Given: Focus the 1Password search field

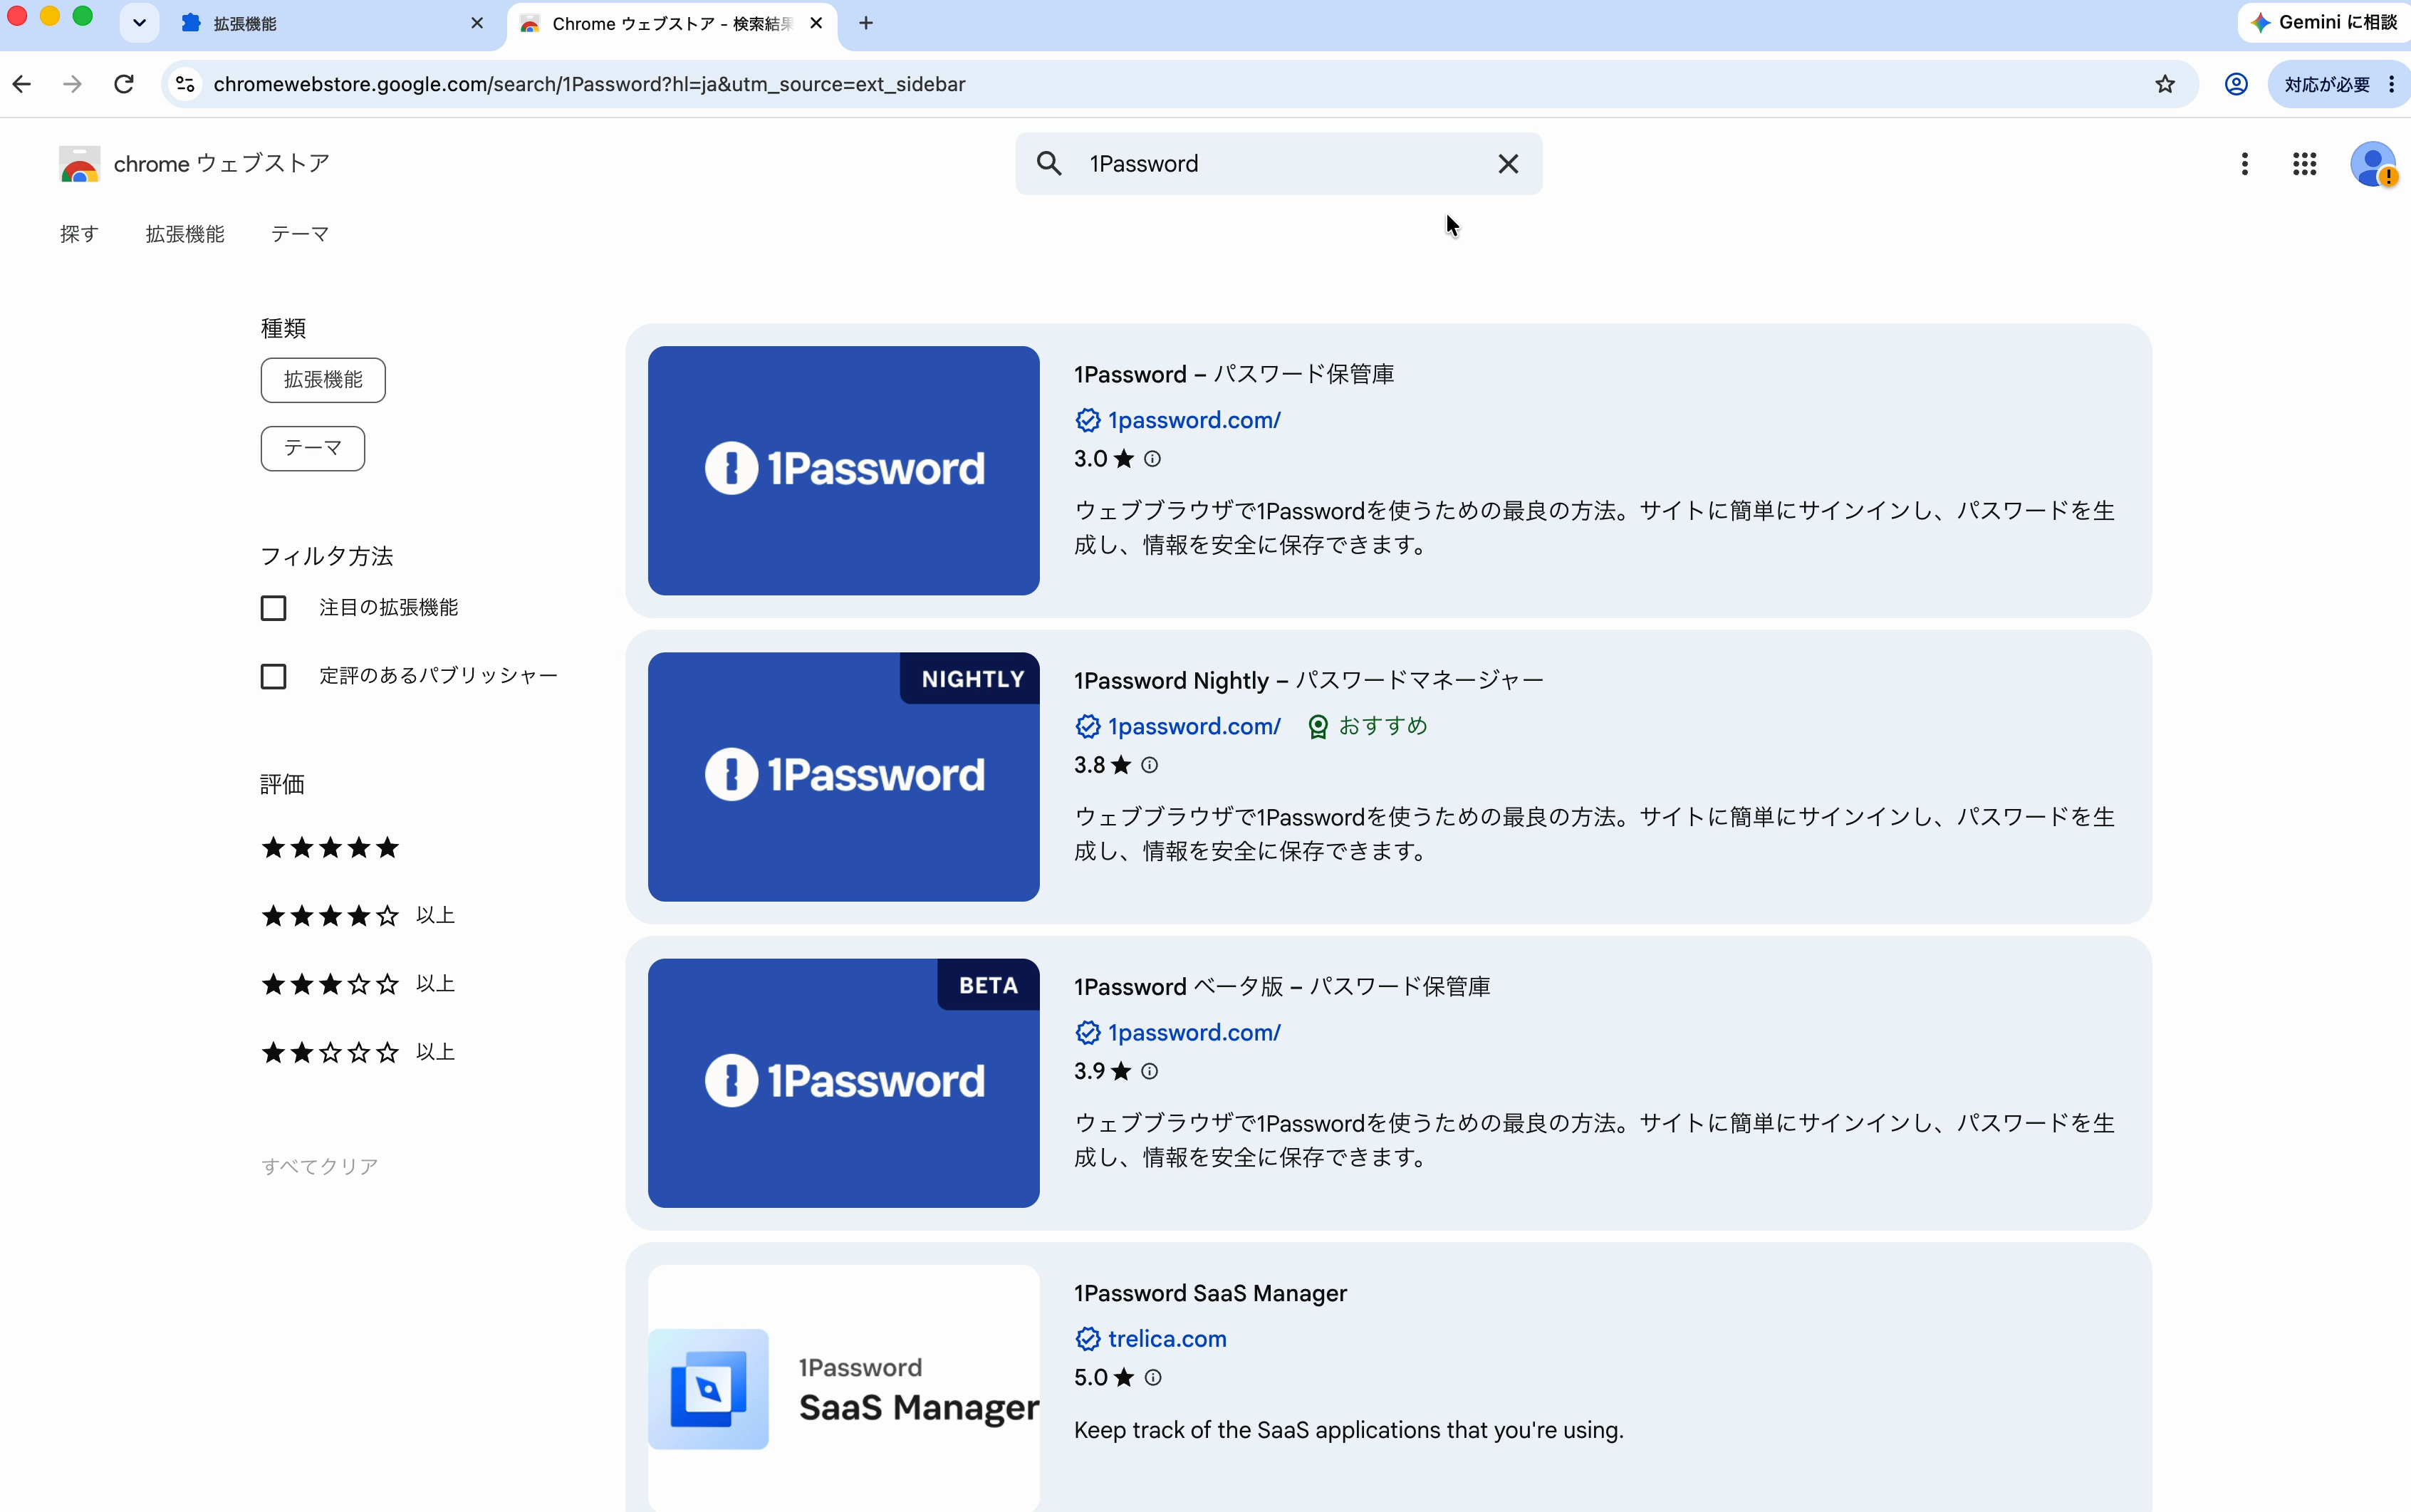Looking at the screenshot, I should (x=1280, y=164).
